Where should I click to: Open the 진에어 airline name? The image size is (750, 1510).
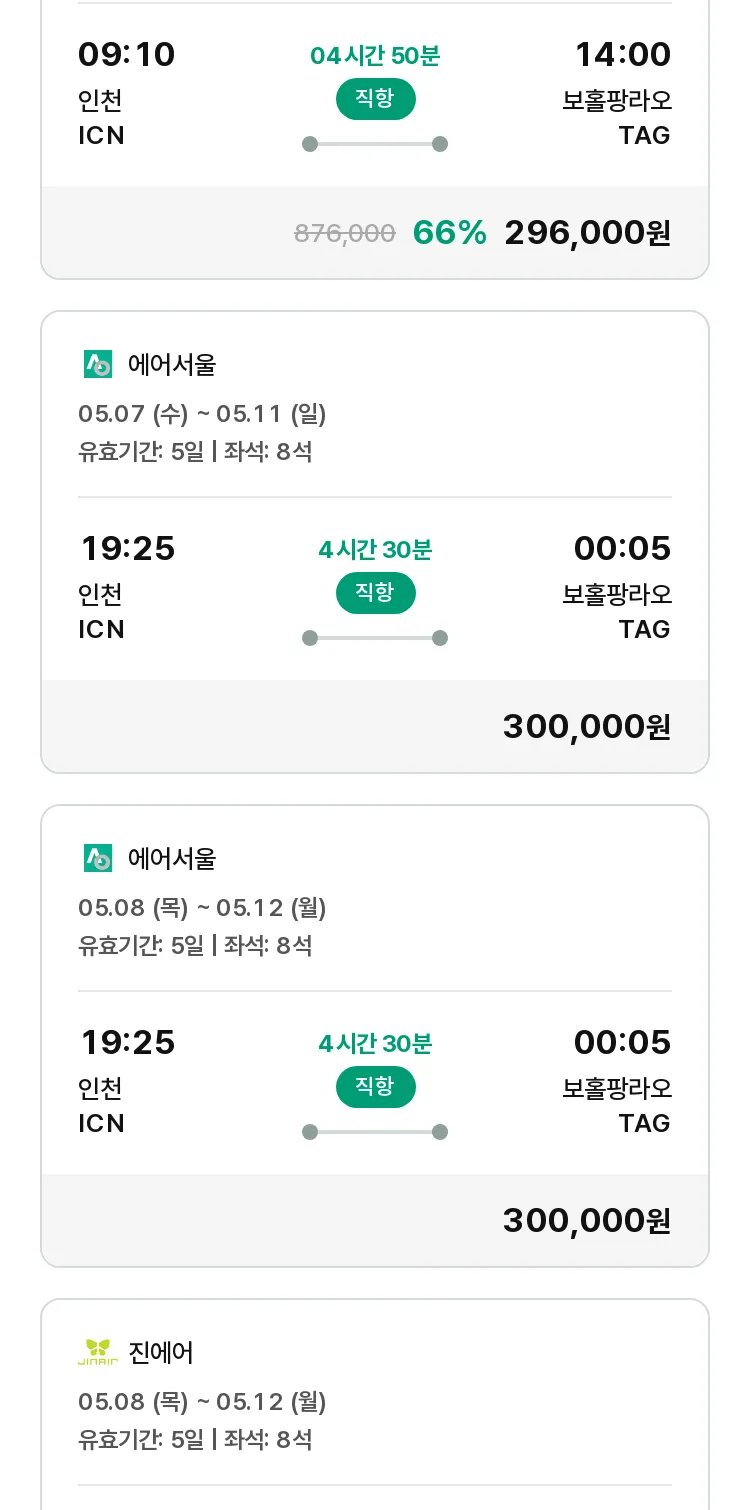(x=161, y=1353)
